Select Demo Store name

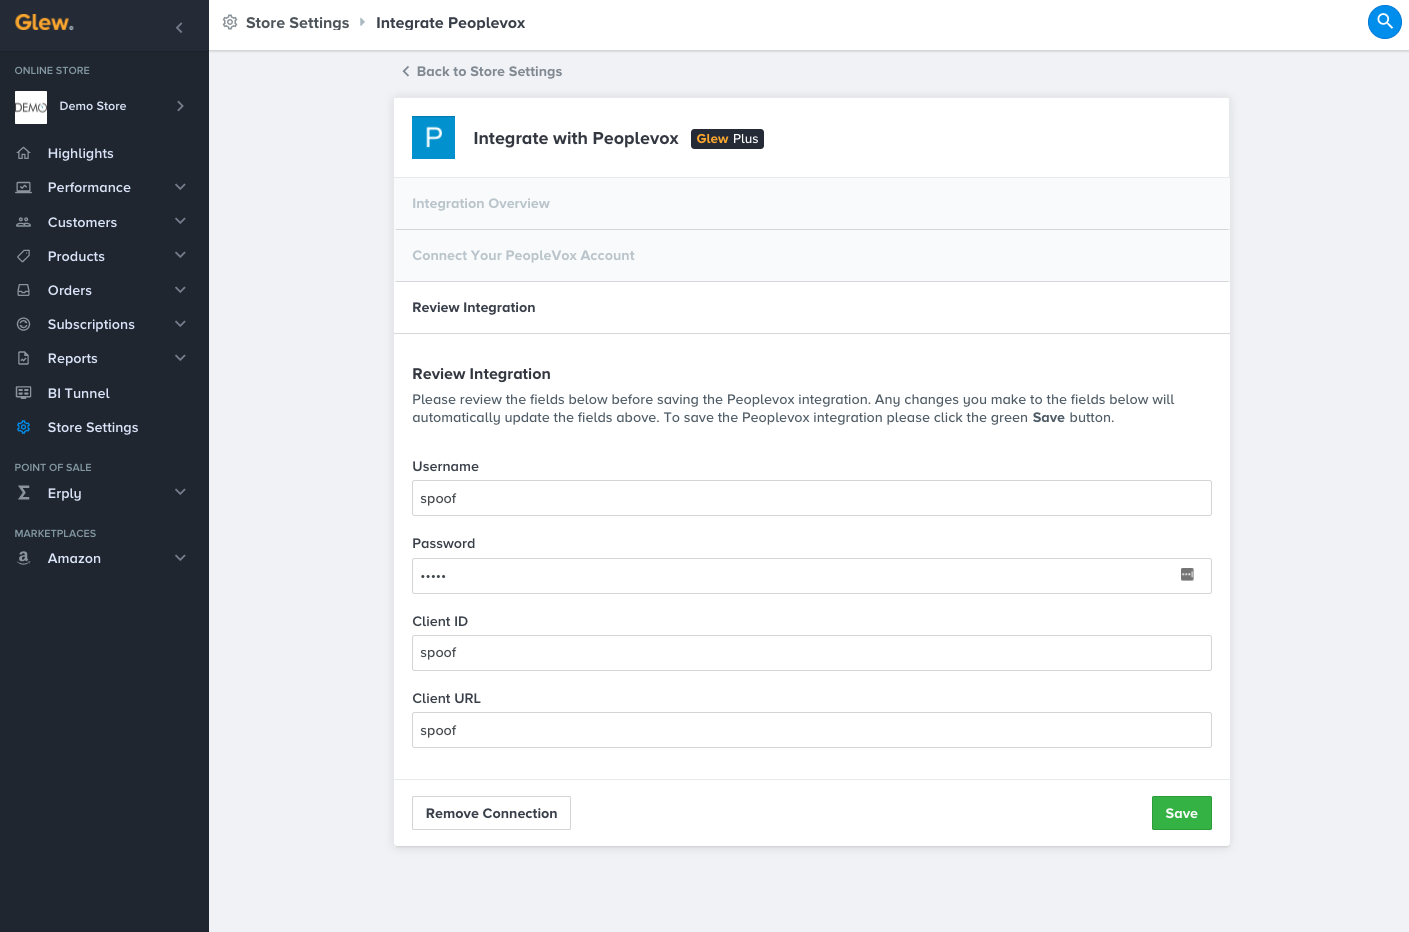(x=93, y=106)
